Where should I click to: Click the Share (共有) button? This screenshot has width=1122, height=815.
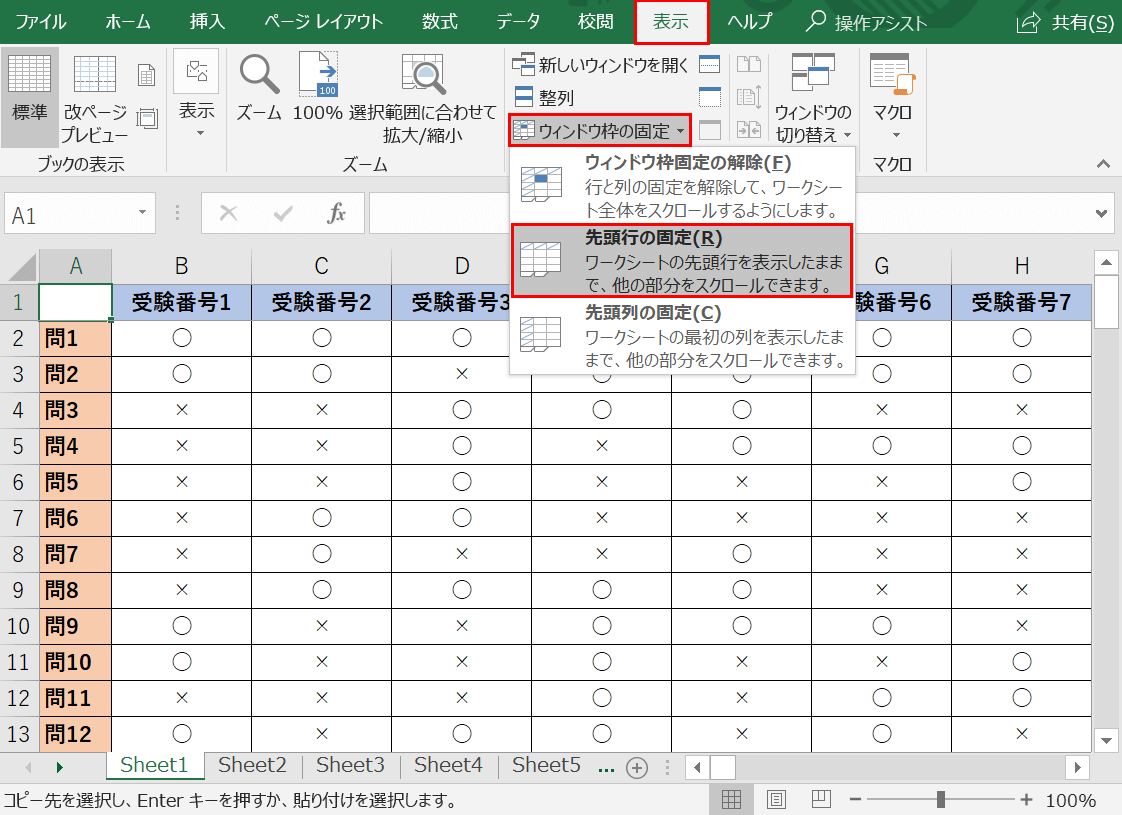point(1065,22)
